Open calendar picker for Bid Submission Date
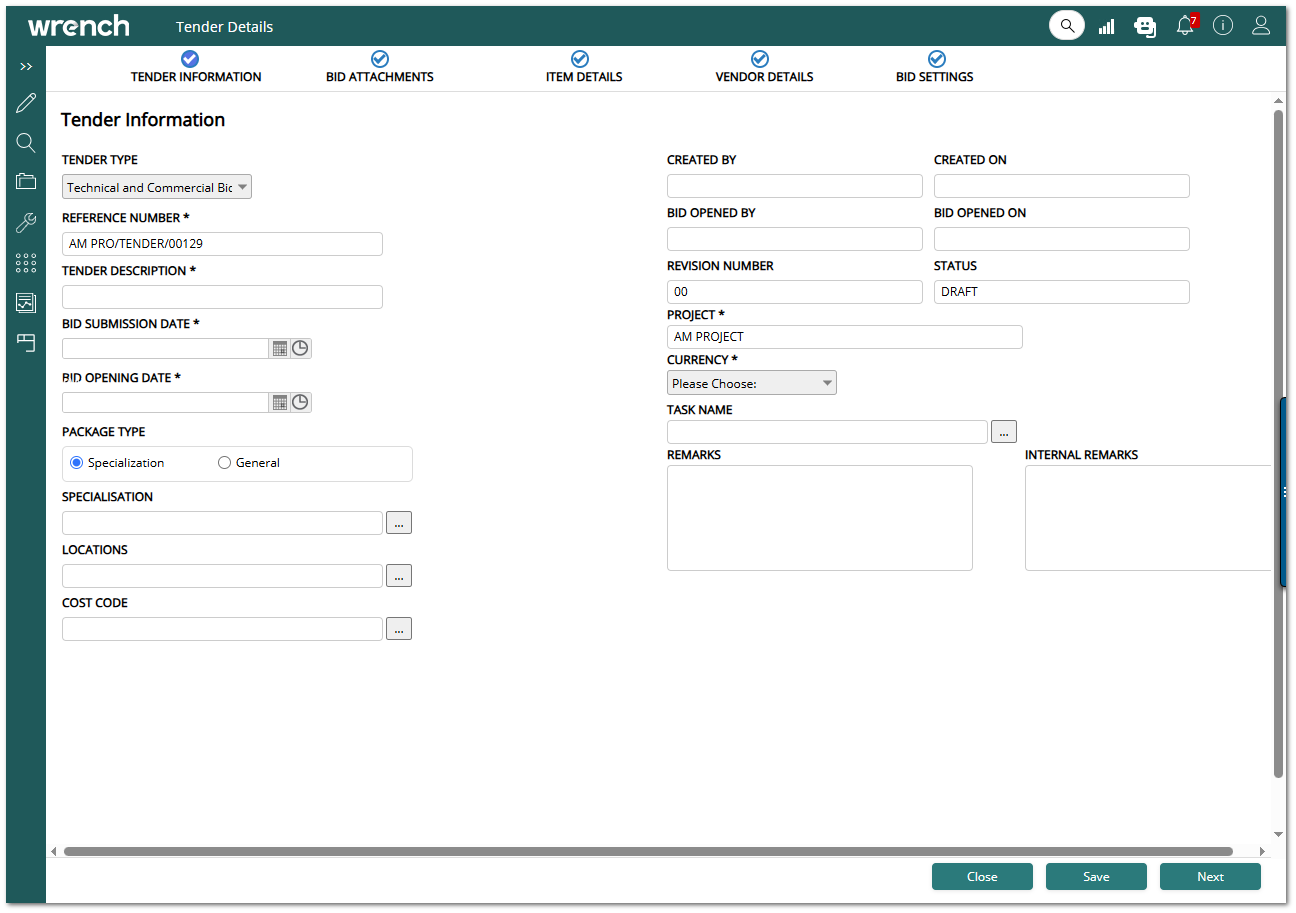 pos(280,349)
